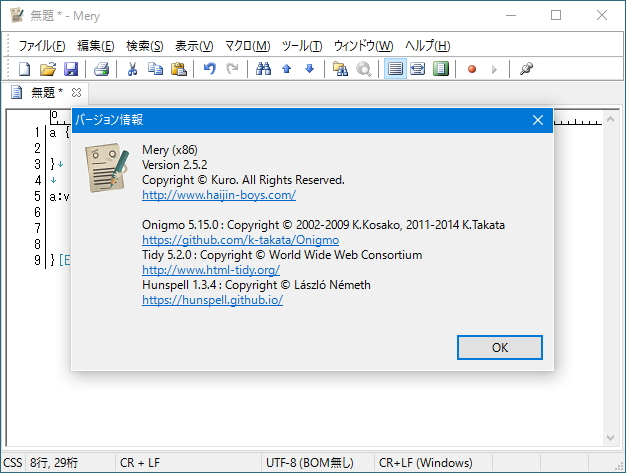Click the Mery logo in version dialog
Viewport: 626px width, 473px height.
pos(107,168)
